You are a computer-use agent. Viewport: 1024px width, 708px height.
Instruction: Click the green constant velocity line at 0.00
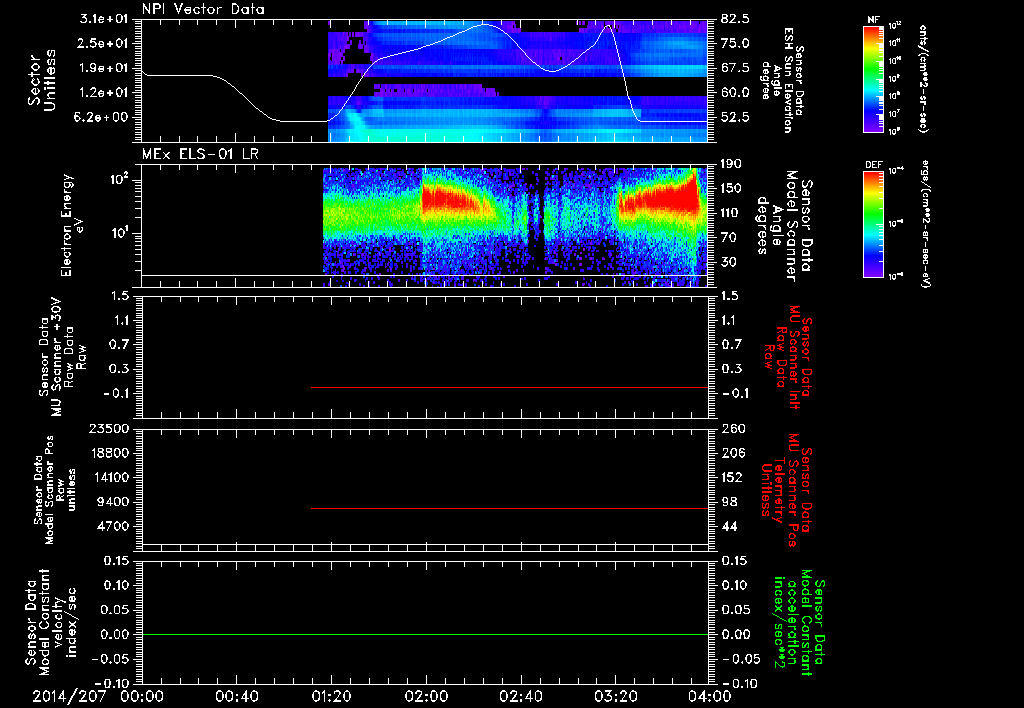424,634
